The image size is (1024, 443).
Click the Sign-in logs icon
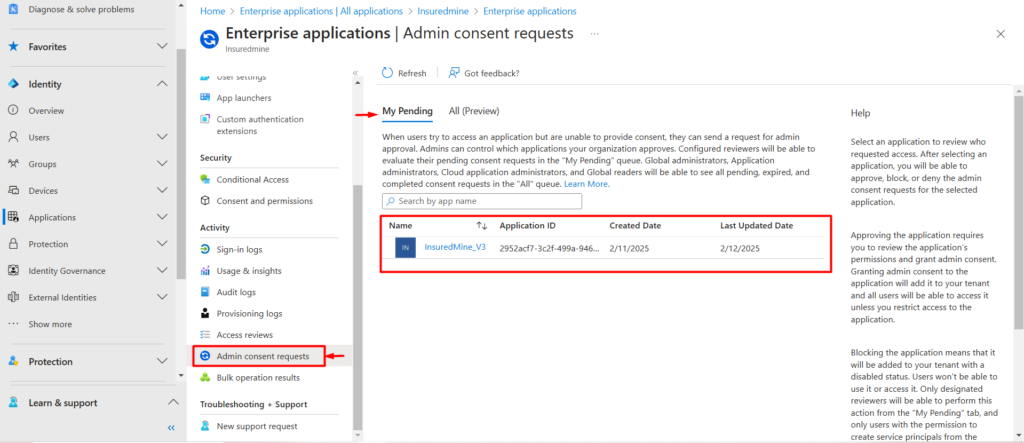pyautogui.click(x=205, y=250)
